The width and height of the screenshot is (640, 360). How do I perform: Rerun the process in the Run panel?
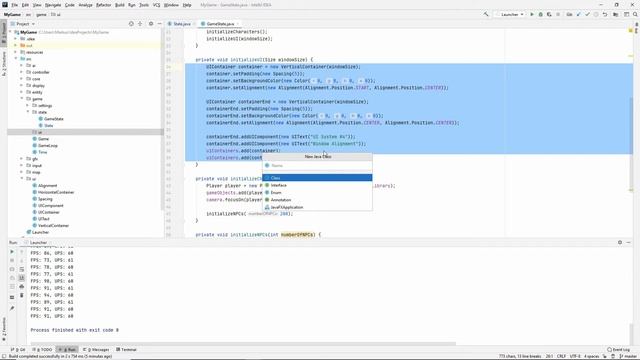(12, 252)
